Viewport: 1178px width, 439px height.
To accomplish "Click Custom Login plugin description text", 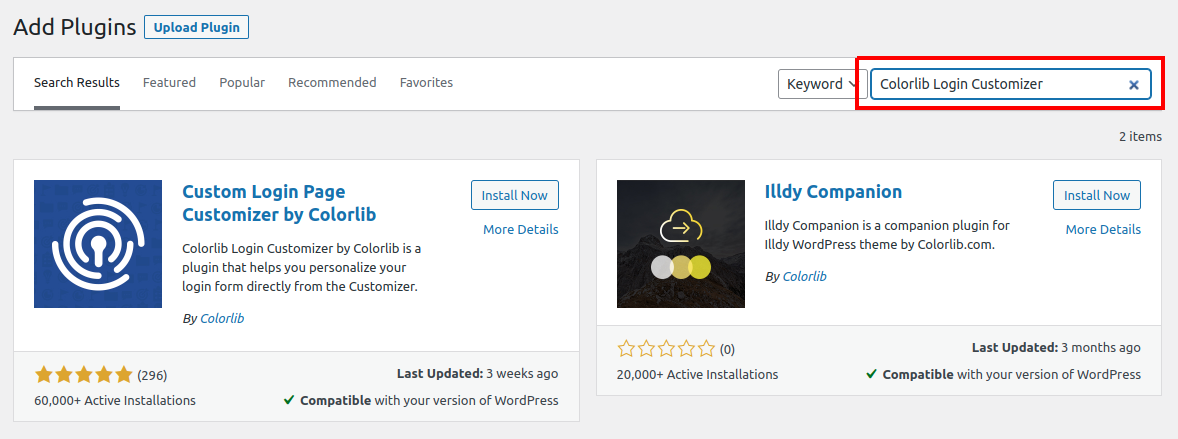I will 302,268.
